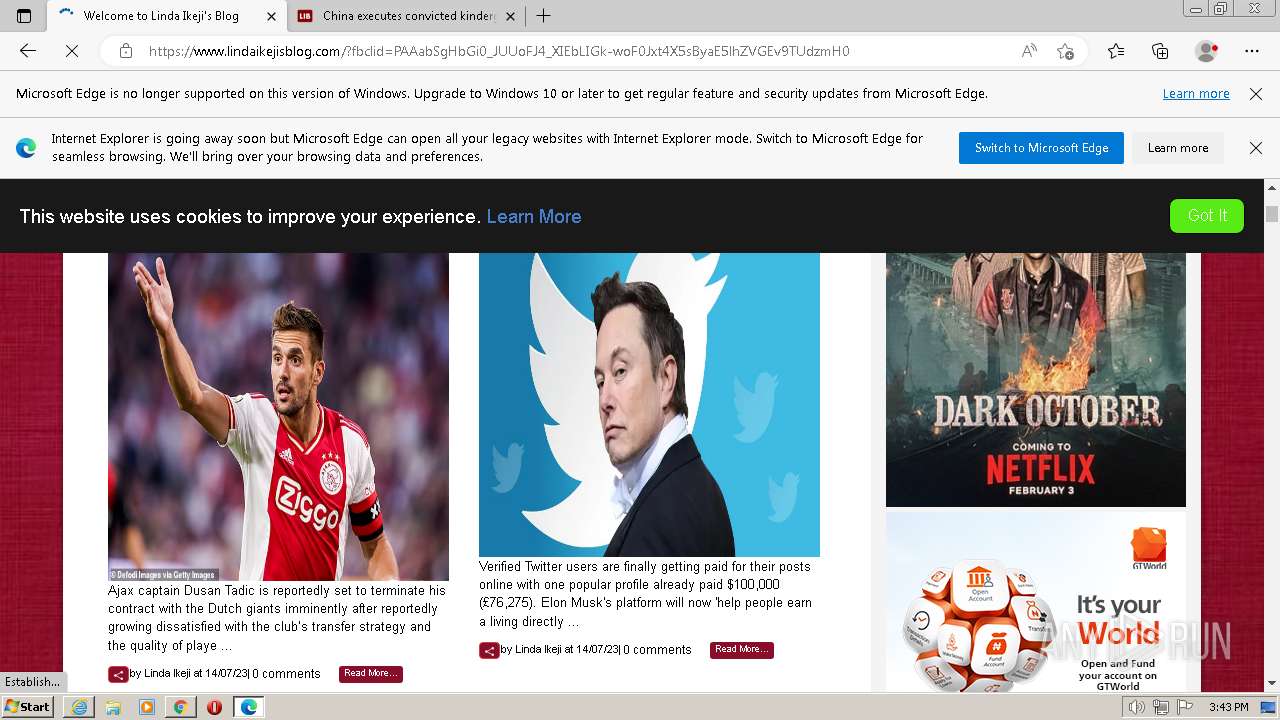Stop loading the page

[x=72, y=51]
